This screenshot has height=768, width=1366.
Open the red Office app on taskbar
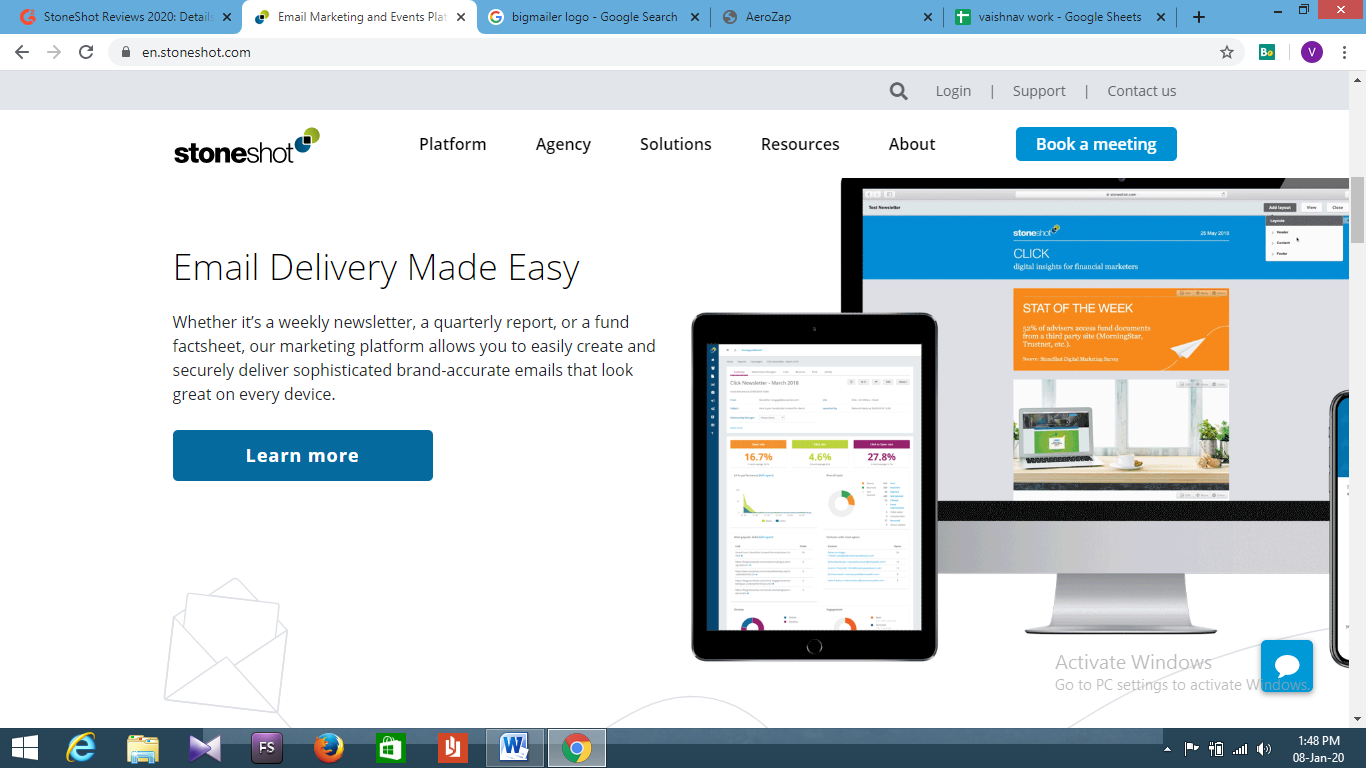tap(452, 748)
